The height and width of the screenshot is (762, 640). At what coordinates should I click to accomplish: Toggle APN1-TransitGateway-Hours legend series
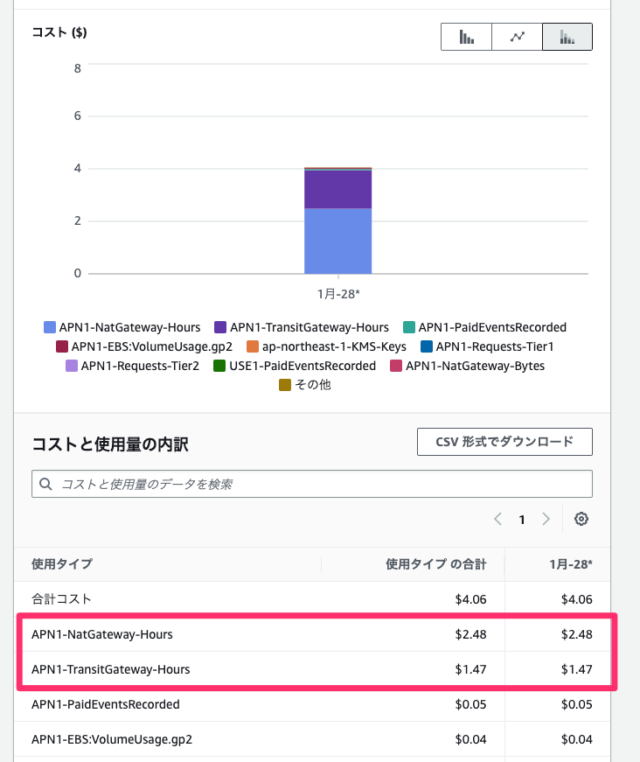click(x=300, y=327)
